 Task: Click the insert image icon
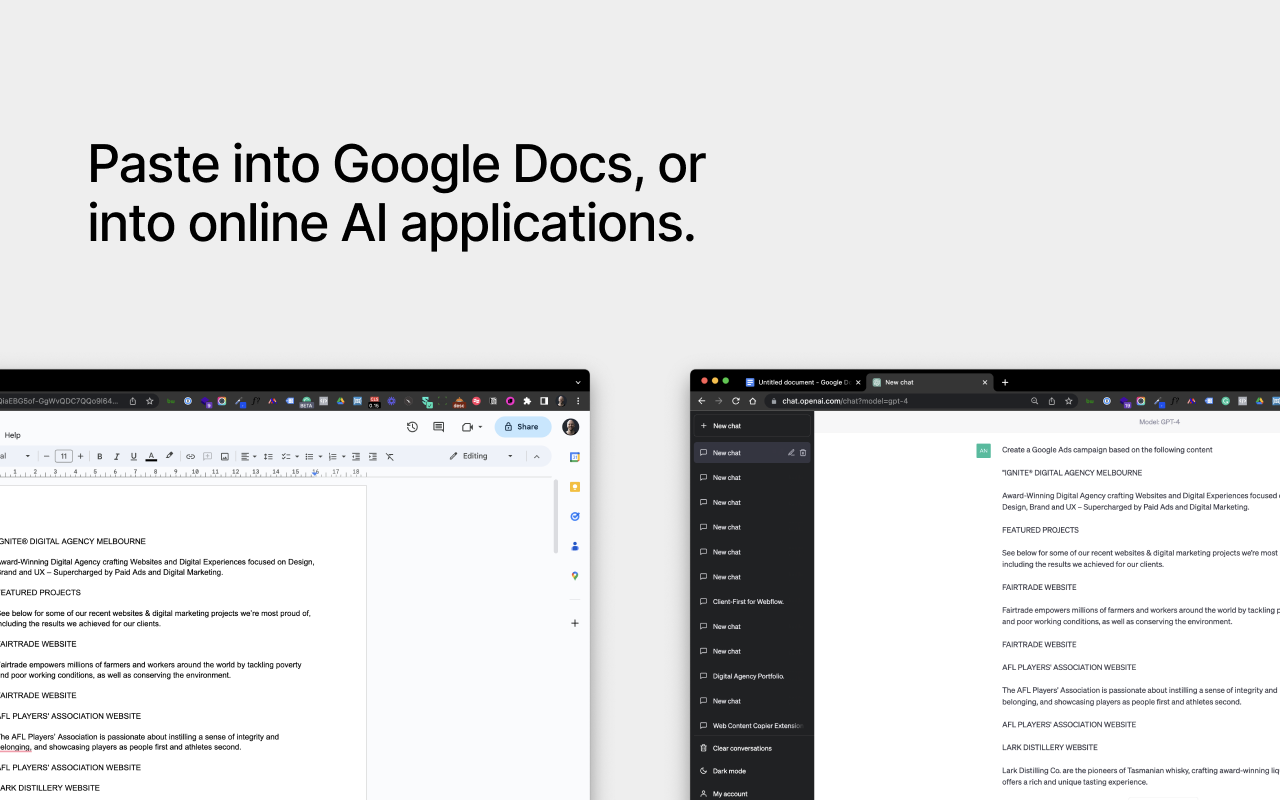coord(225,456)
